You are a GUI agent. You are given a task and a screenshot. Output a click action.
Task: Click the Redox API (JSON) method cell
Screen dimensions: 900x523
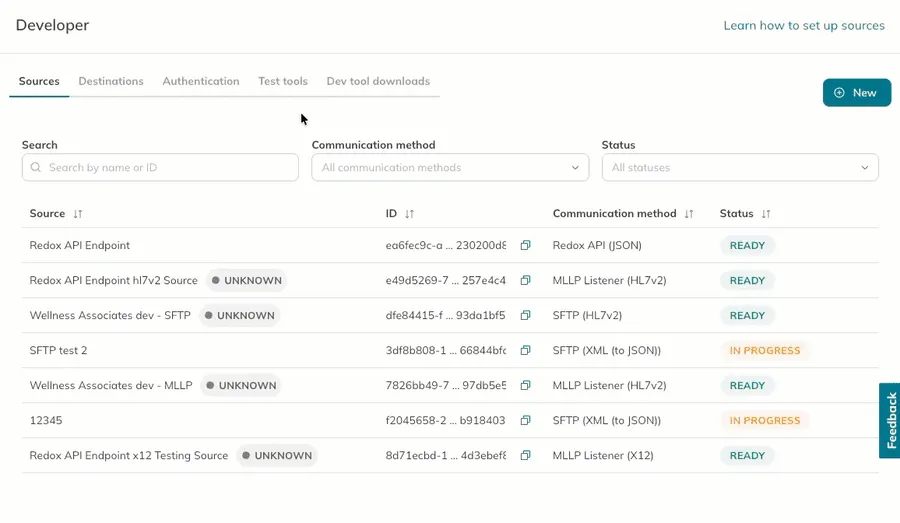click(597, 245)
